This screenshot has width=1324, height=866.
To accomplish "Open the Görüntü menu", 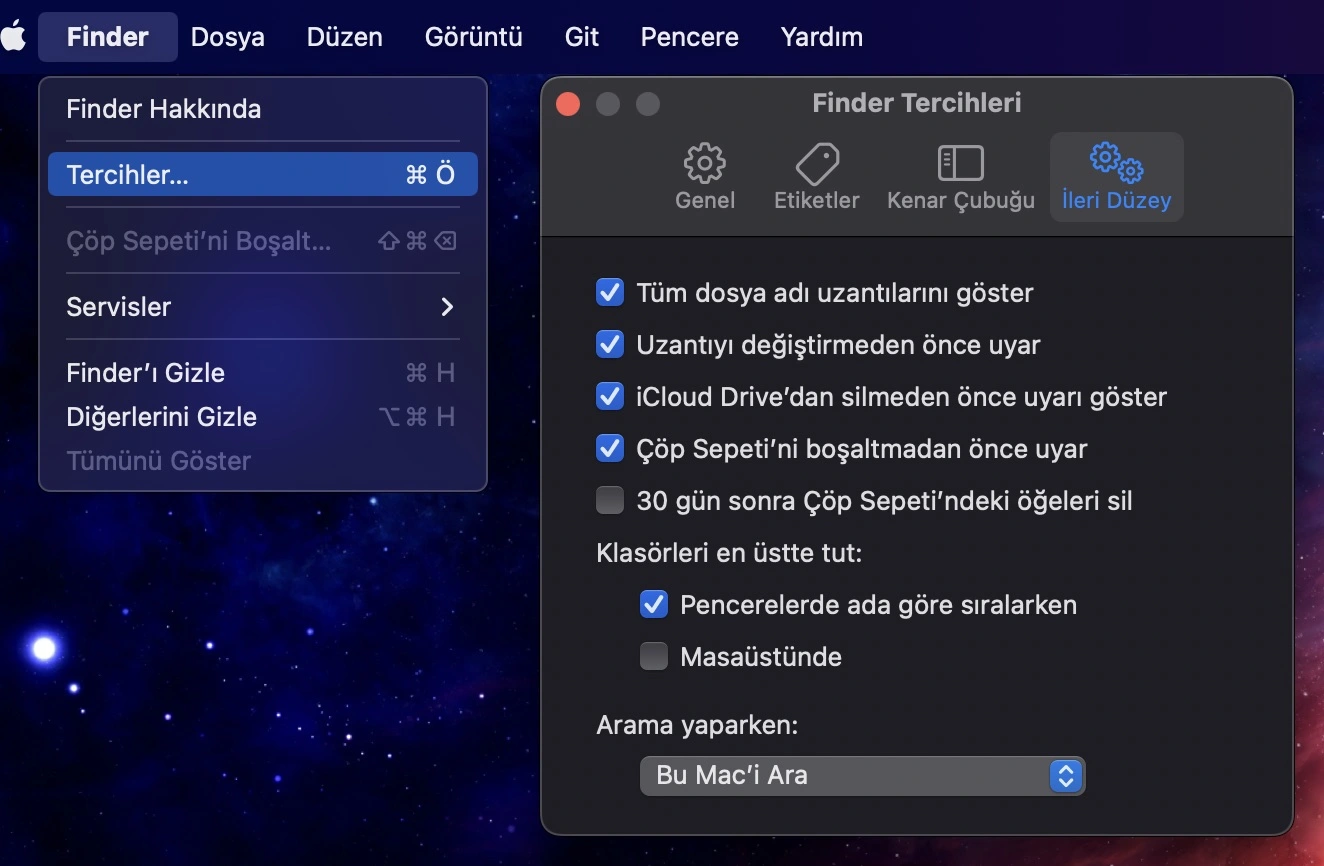I will point(474,37).
